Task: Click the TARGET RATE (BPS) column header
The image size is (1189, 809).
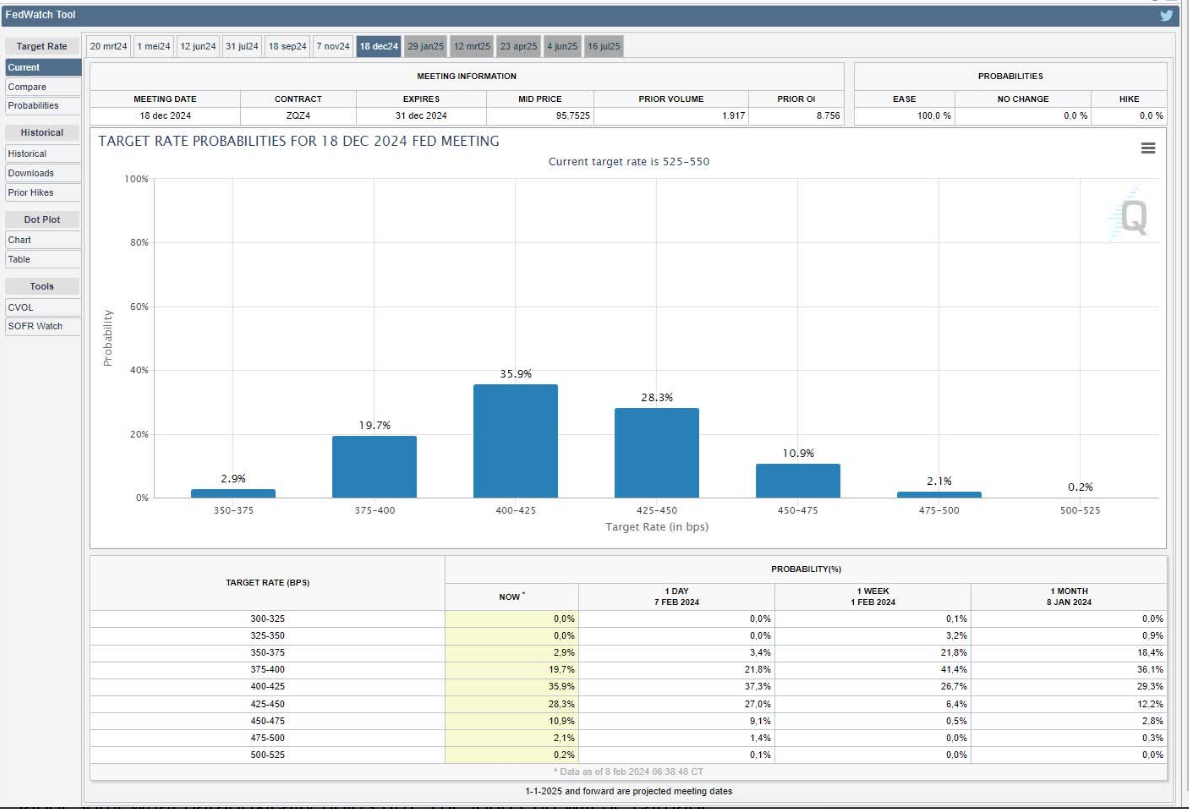Action: [x=268, y=583]
